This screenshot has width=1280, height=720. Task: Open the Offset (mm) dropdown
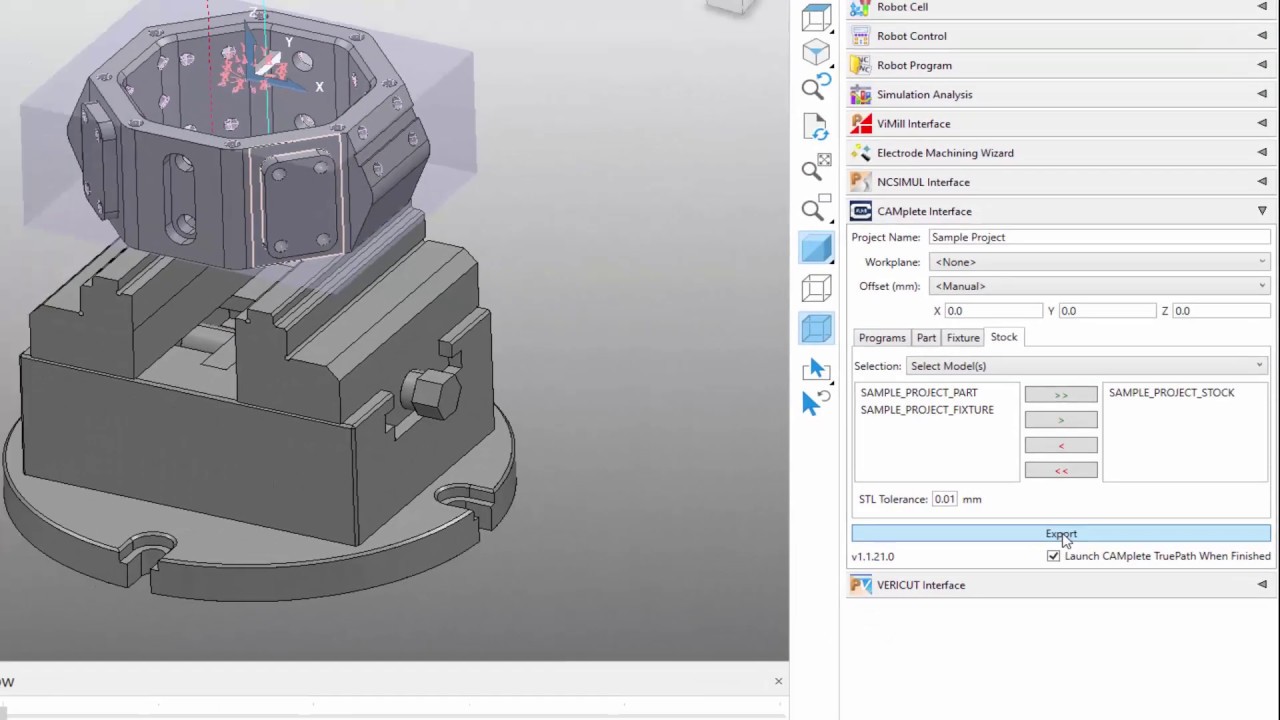[1100, 286]
